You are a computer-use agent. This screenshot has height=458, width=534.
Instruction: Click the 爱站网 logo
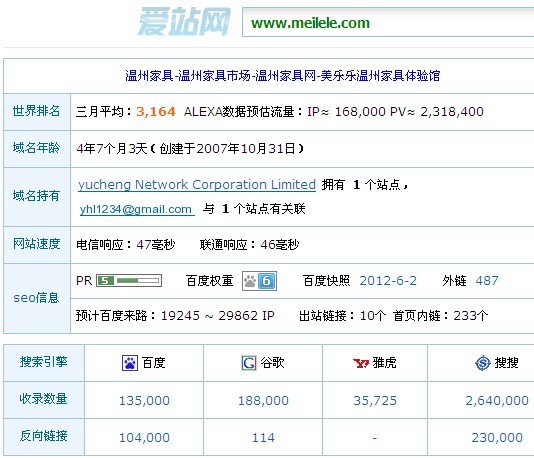[184, 21]
